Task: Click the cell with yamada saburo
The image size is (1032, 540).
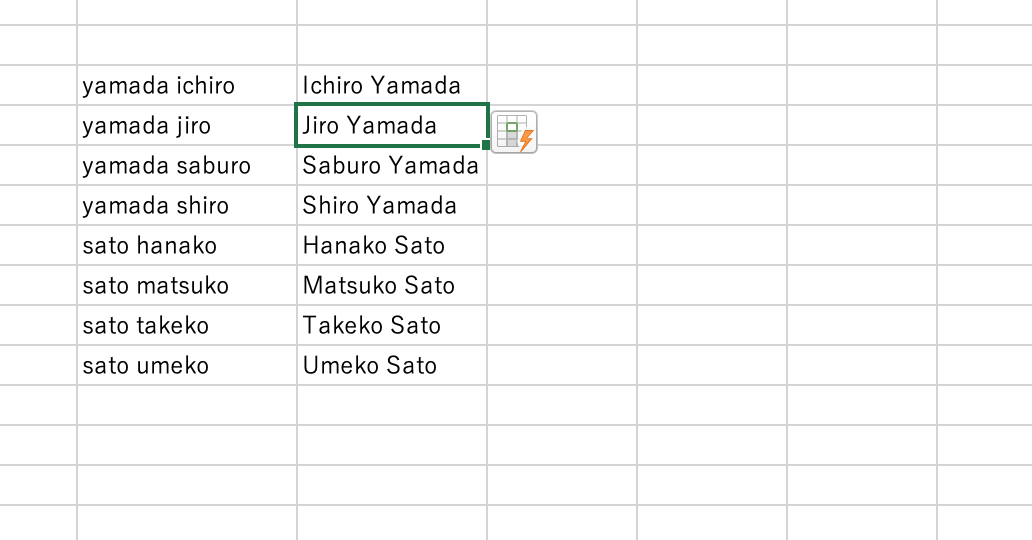Action: 186,166
